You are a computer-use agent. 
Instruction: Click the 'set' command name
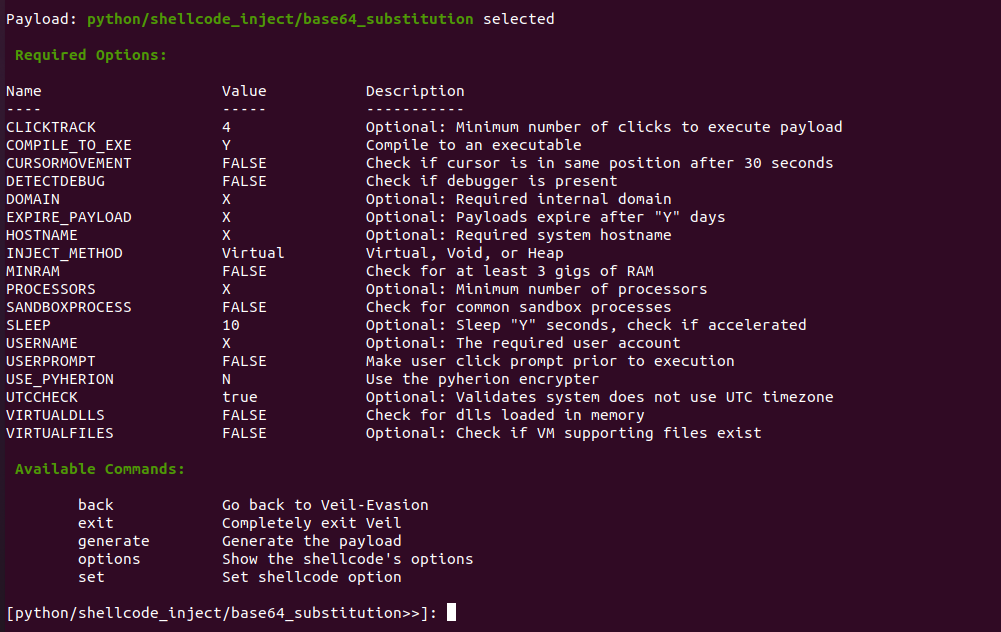point(91,577)
